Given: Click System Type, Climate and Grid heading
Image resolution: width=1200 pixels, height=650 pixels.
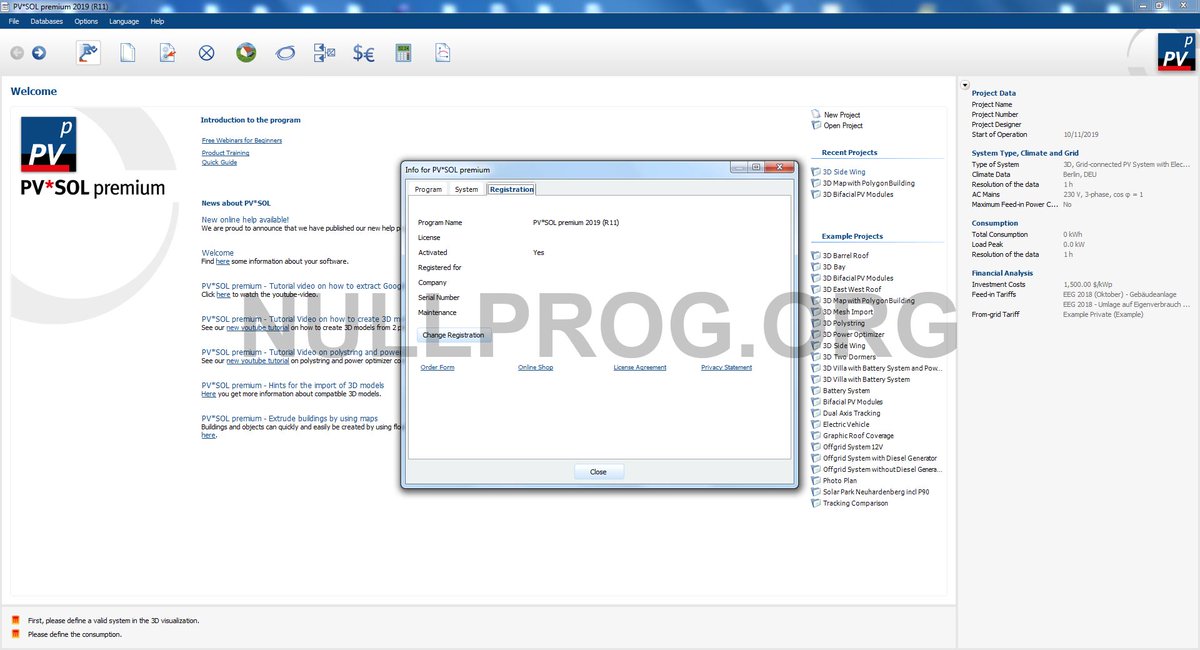Looking at the screenshot, I should (x=1025, y=153).
